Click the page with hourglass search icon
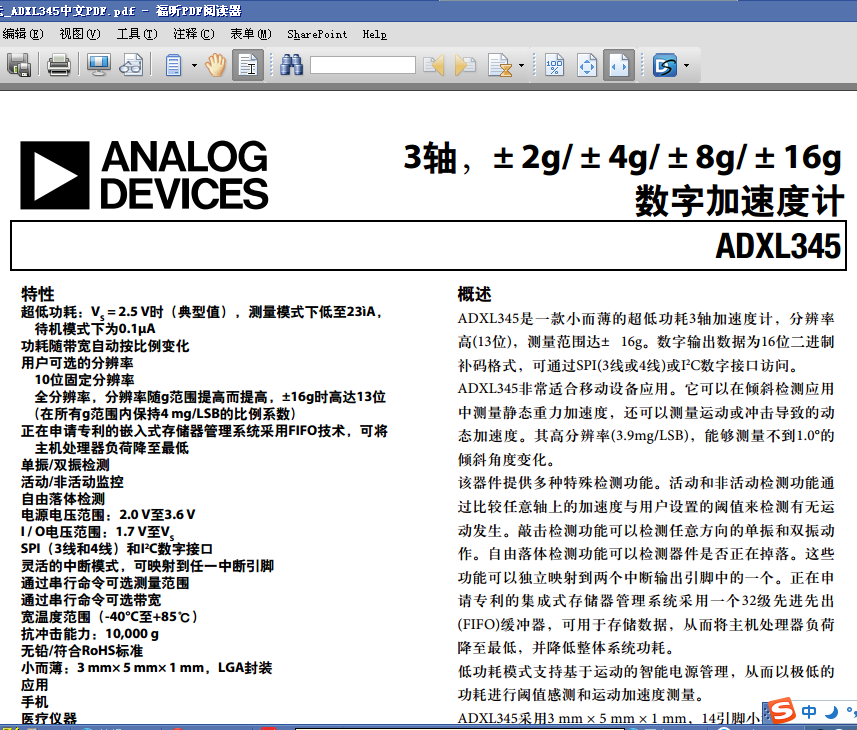 [x=500, y=66]
